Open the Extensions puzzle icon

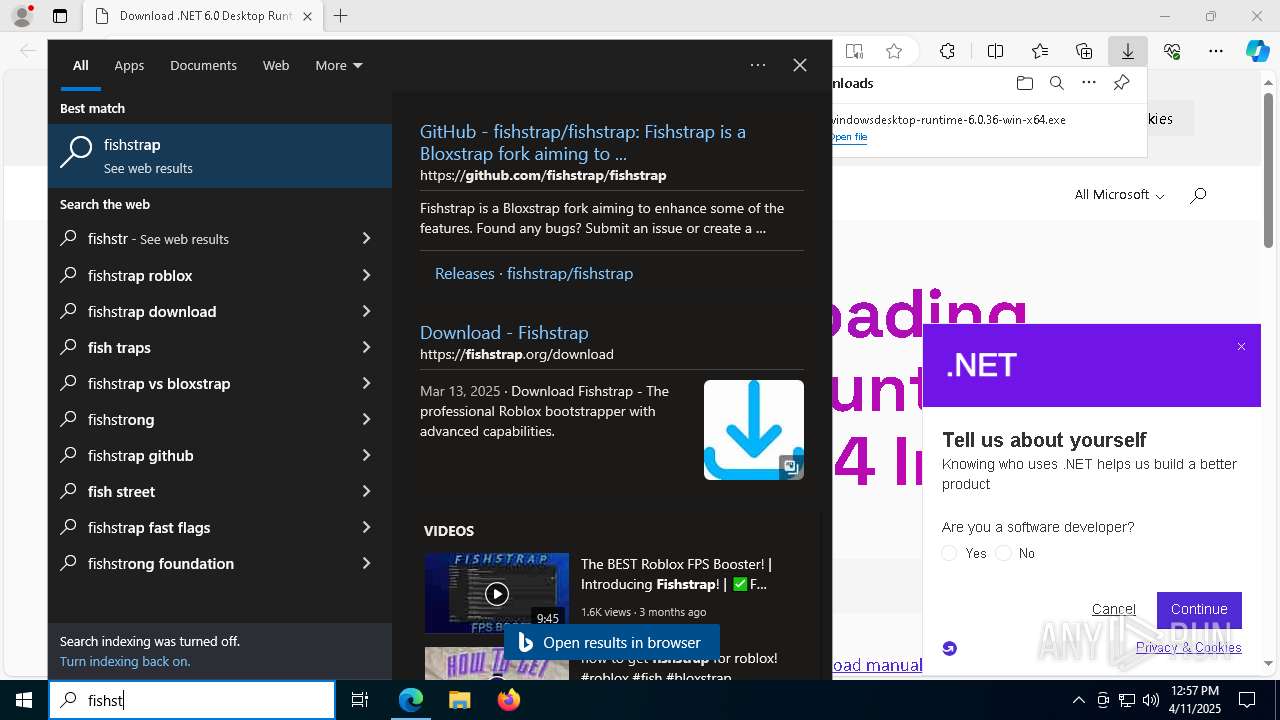[x=947, y=51]
